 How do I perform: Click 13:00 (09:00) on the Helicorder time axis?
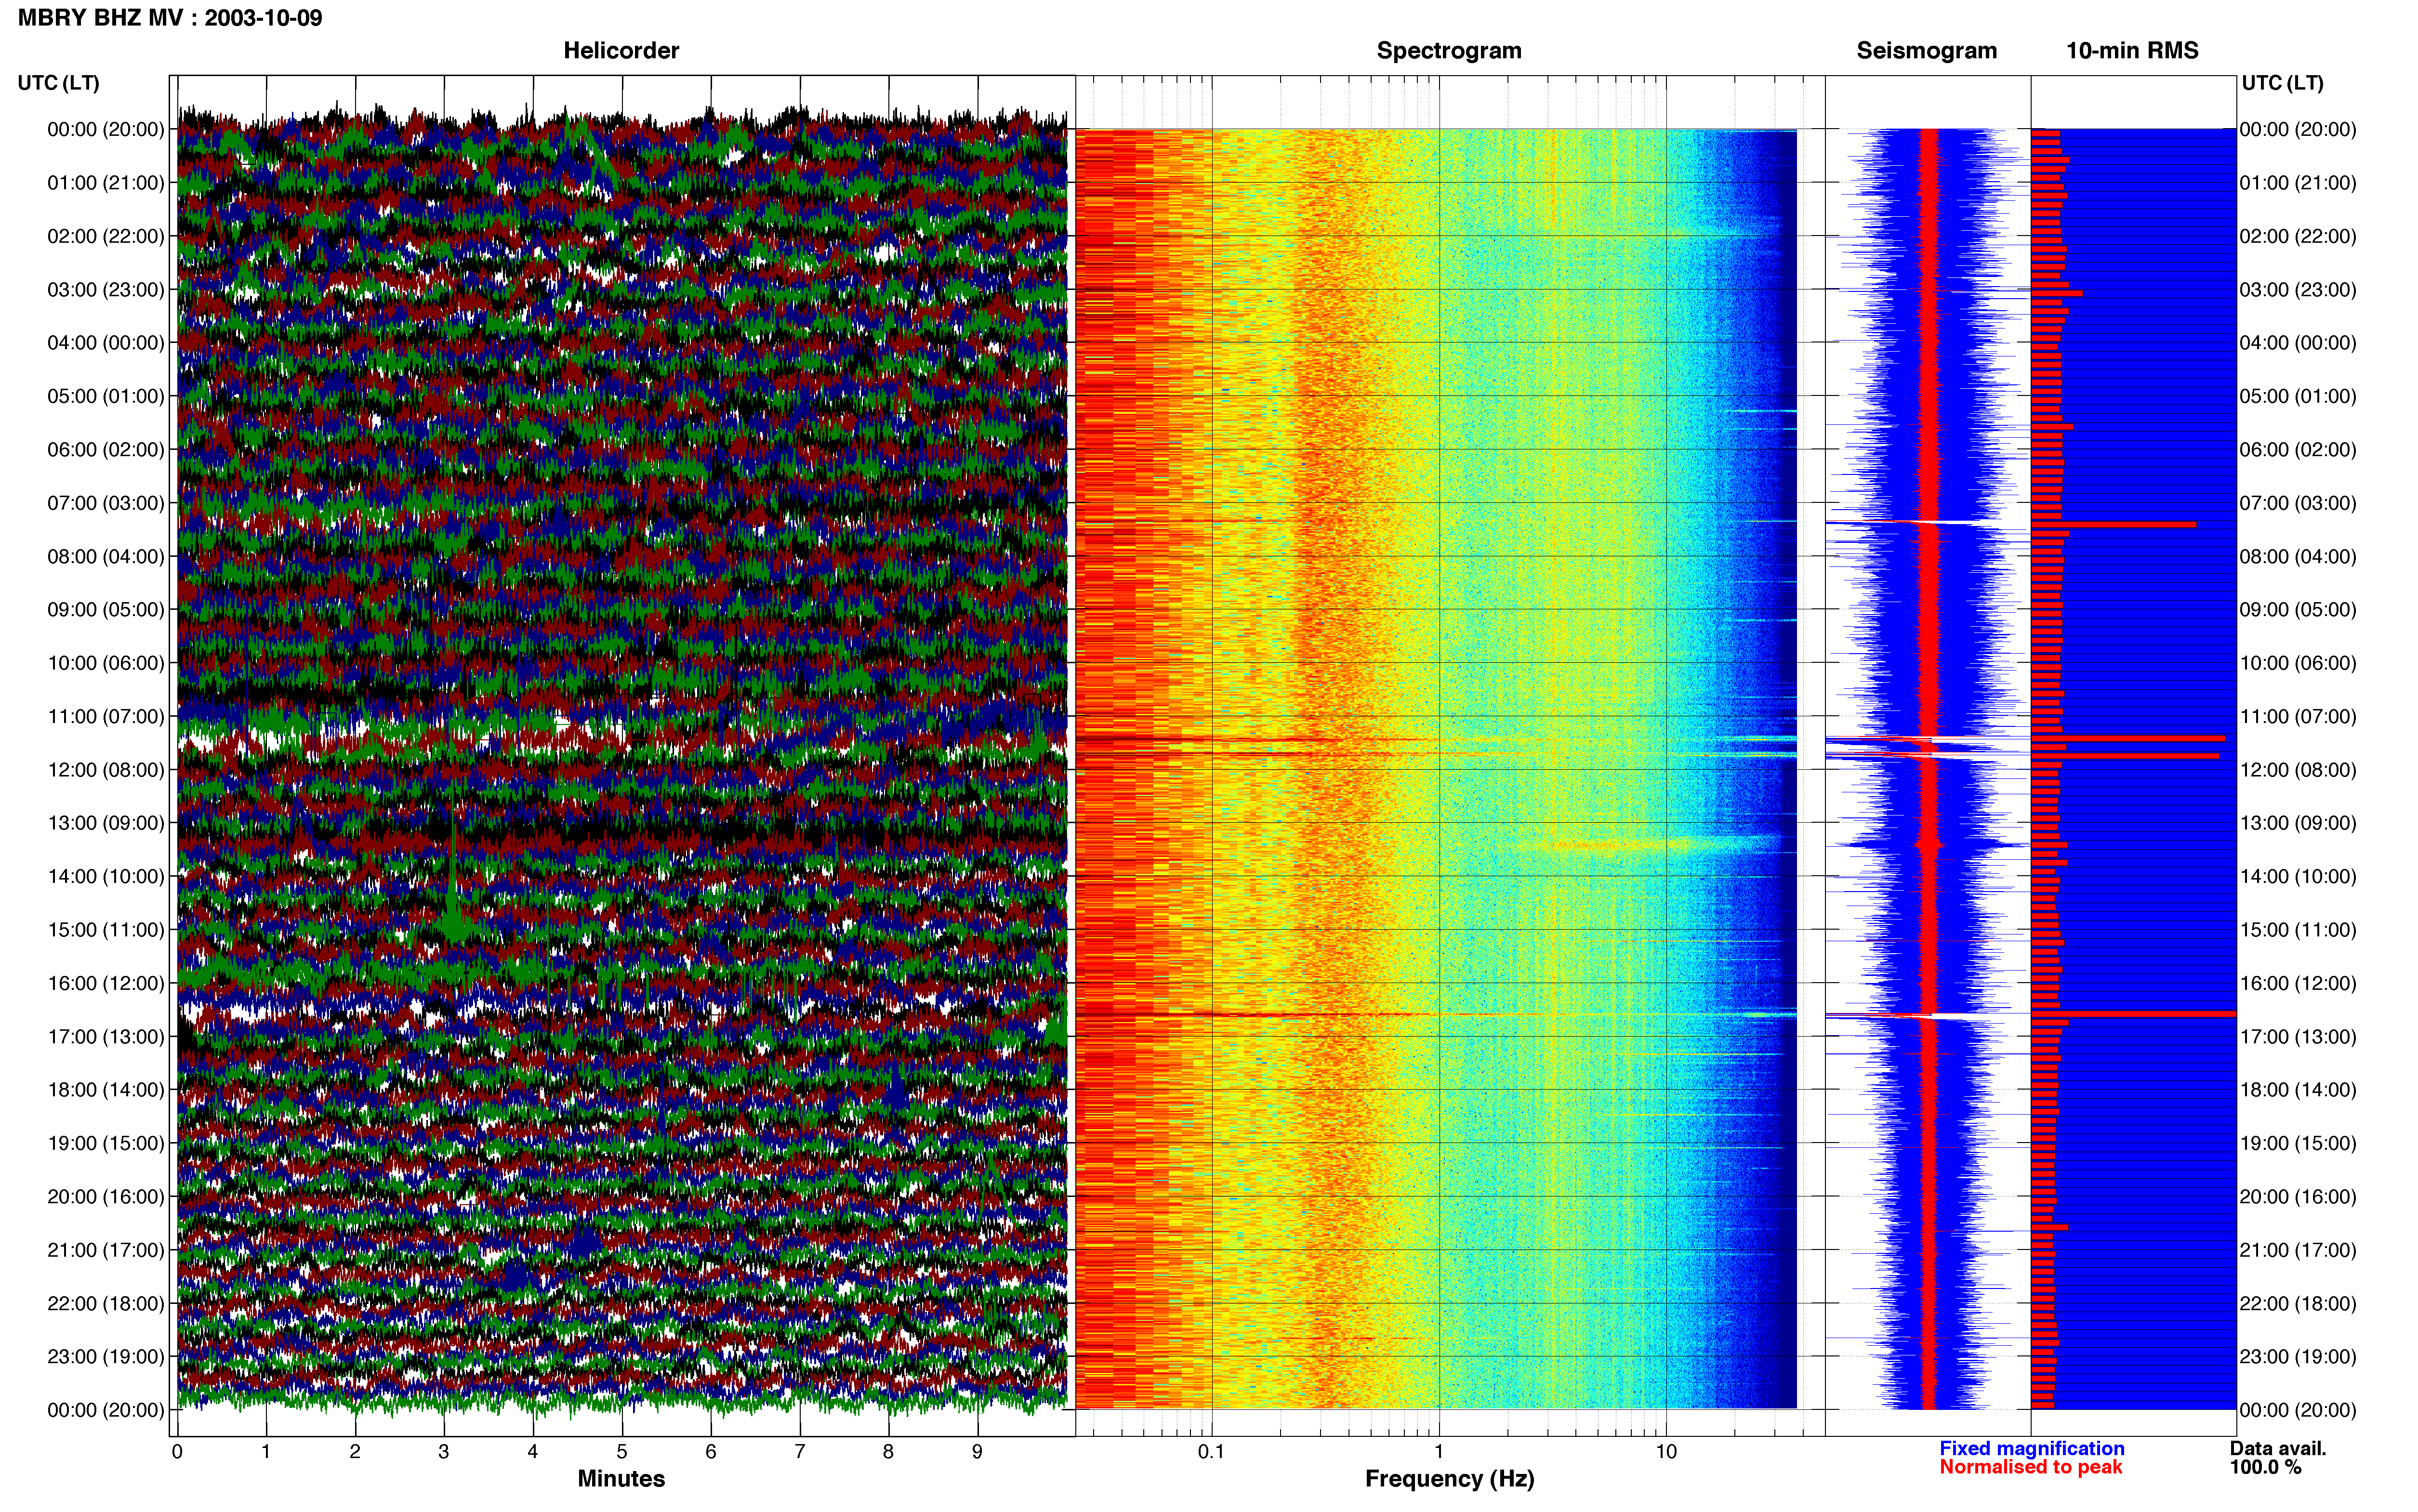[106, 823]
